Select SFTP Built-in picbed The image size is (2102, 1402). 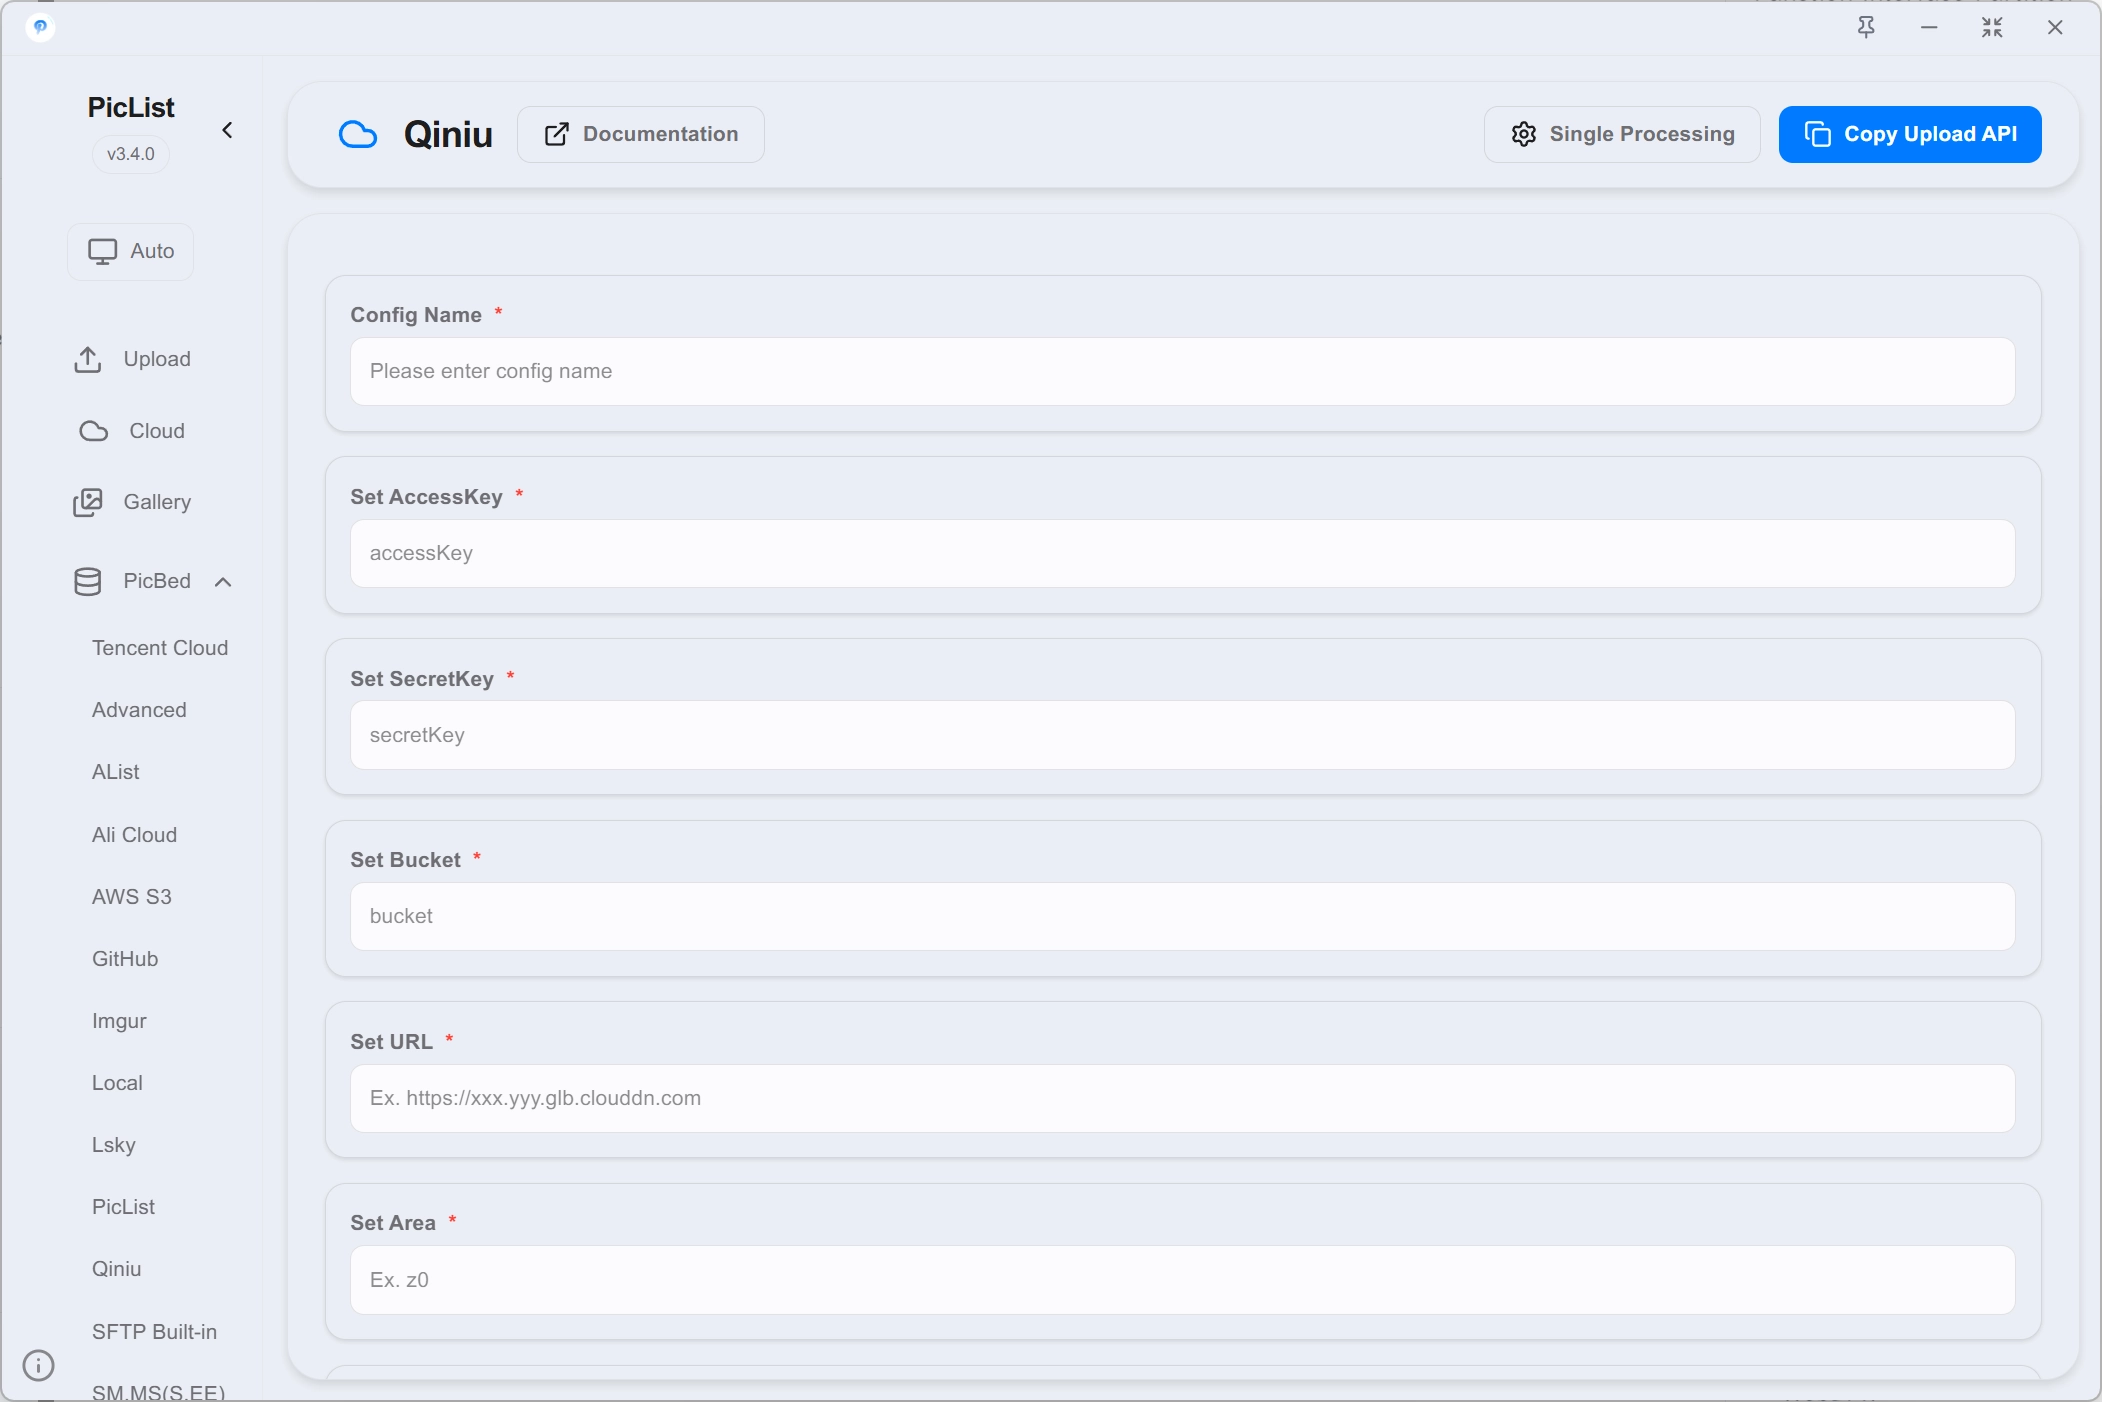coord(154,1332)
